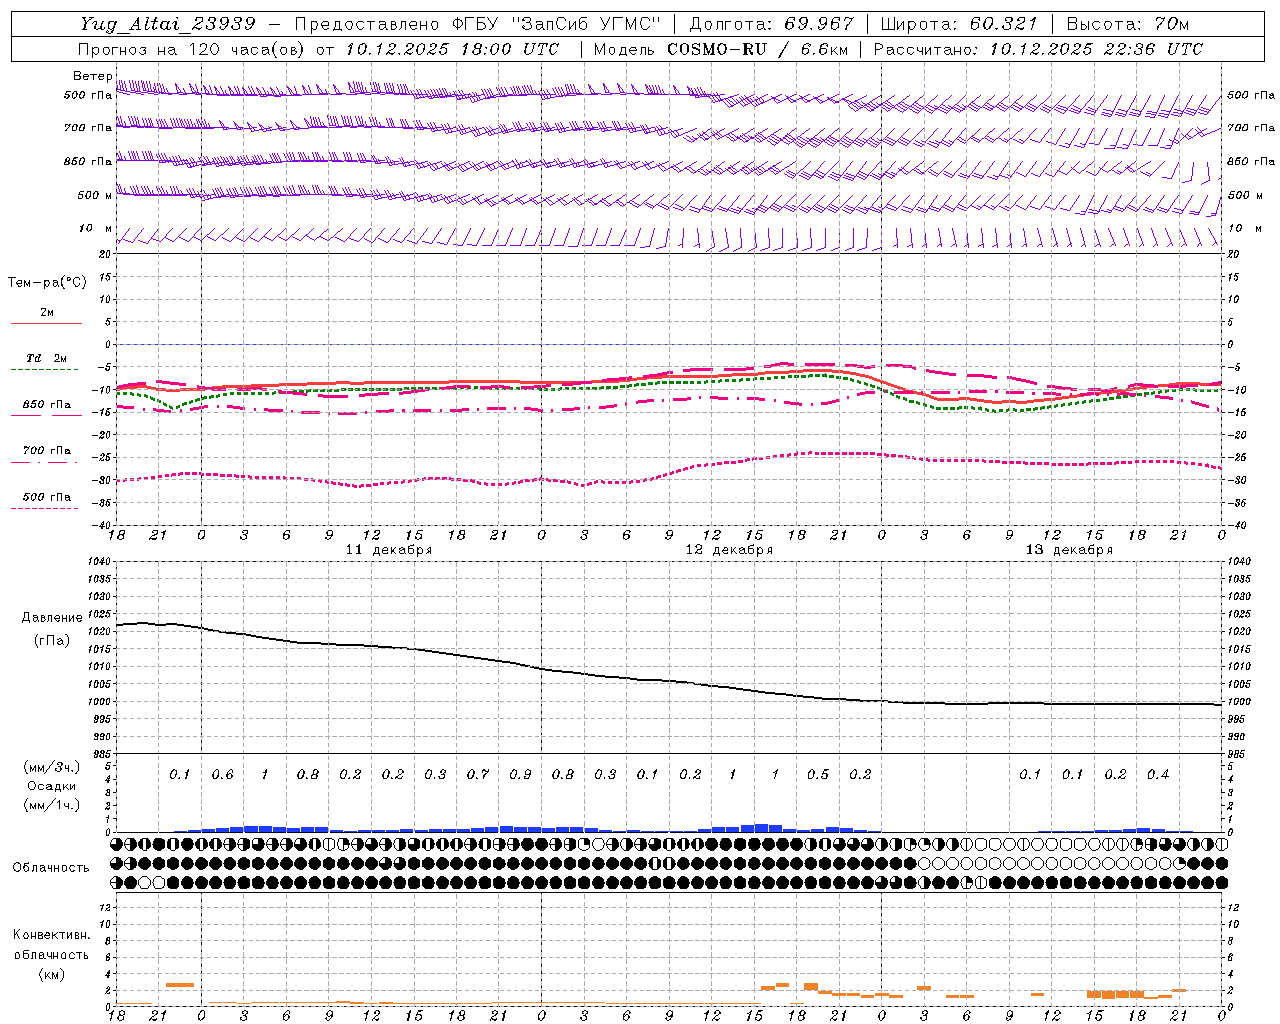Click the 'Давление' pressure panel label
The width and height of the screenshot is (1280, 1024).
point(52,618)
